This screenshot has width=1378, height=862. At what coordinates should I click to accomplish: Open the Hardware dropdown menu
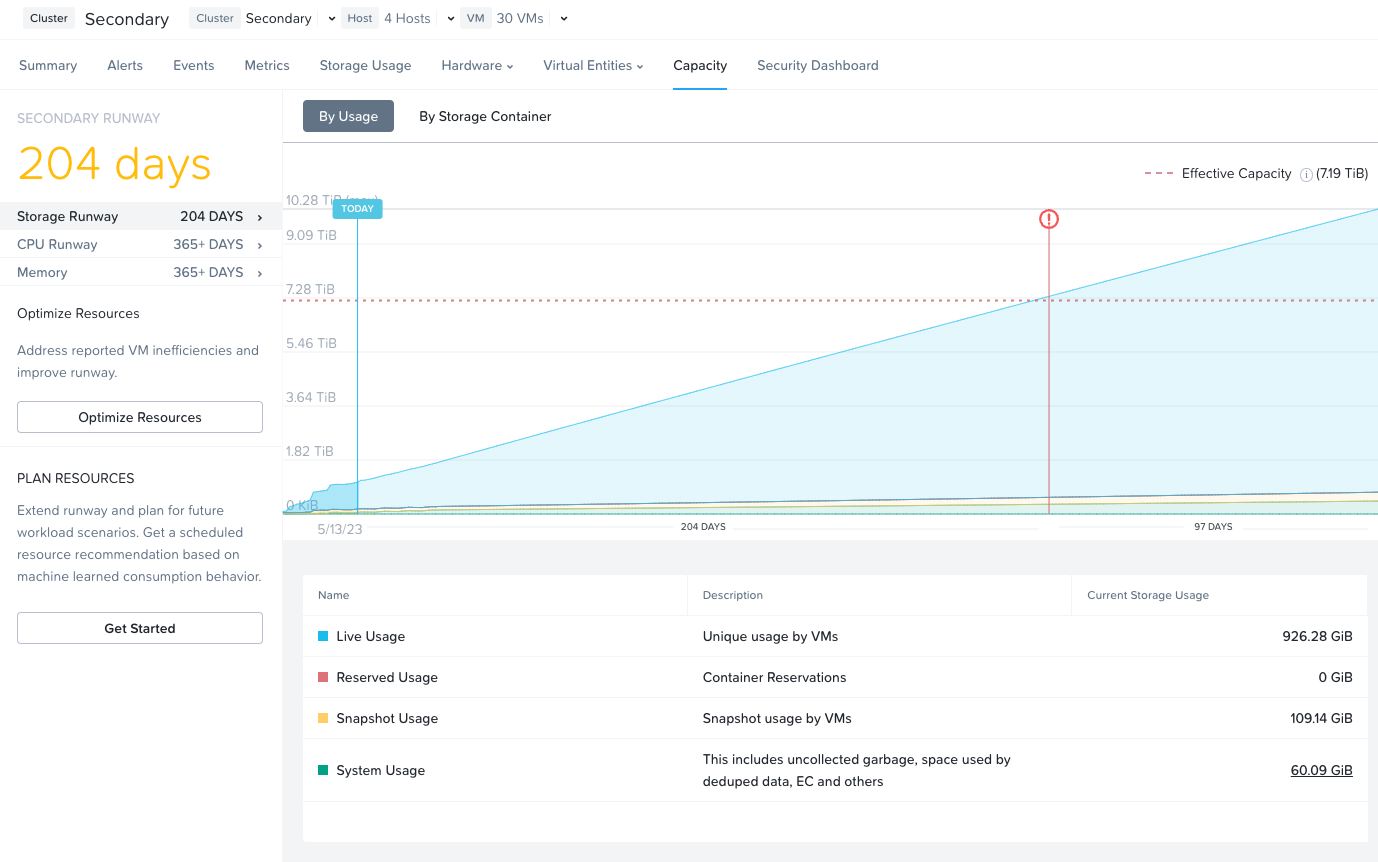[477, 65]
